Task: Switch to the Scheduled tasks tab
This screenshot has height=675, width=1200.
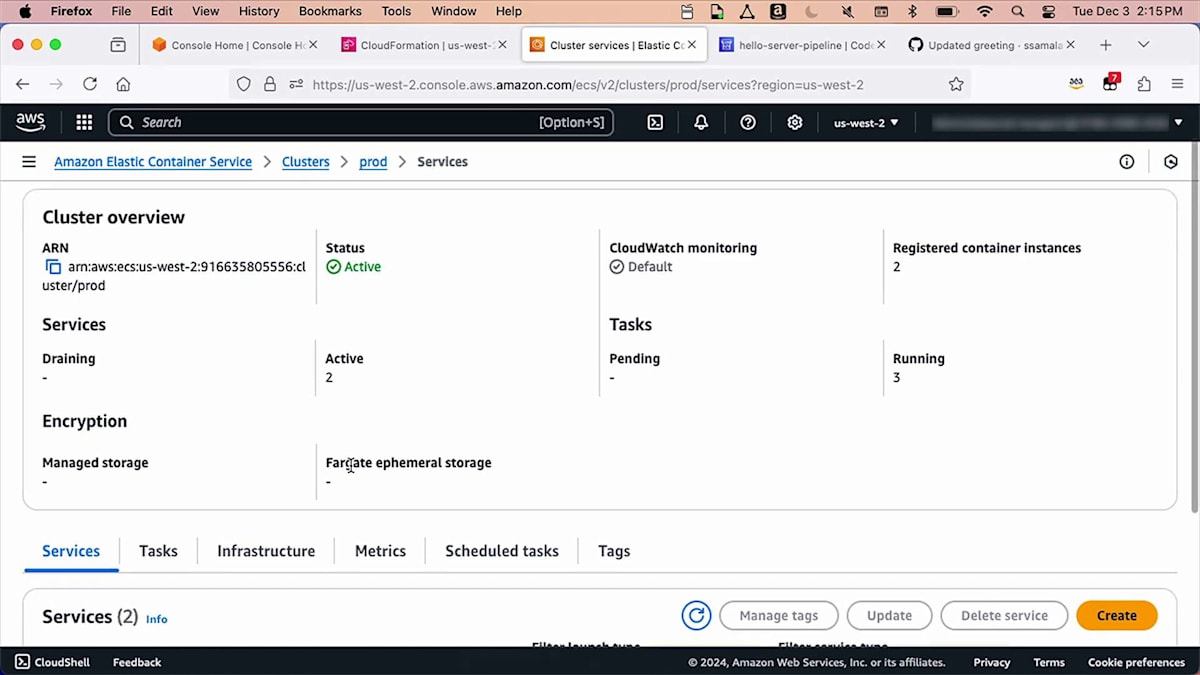Action: [x=502, y=551]
